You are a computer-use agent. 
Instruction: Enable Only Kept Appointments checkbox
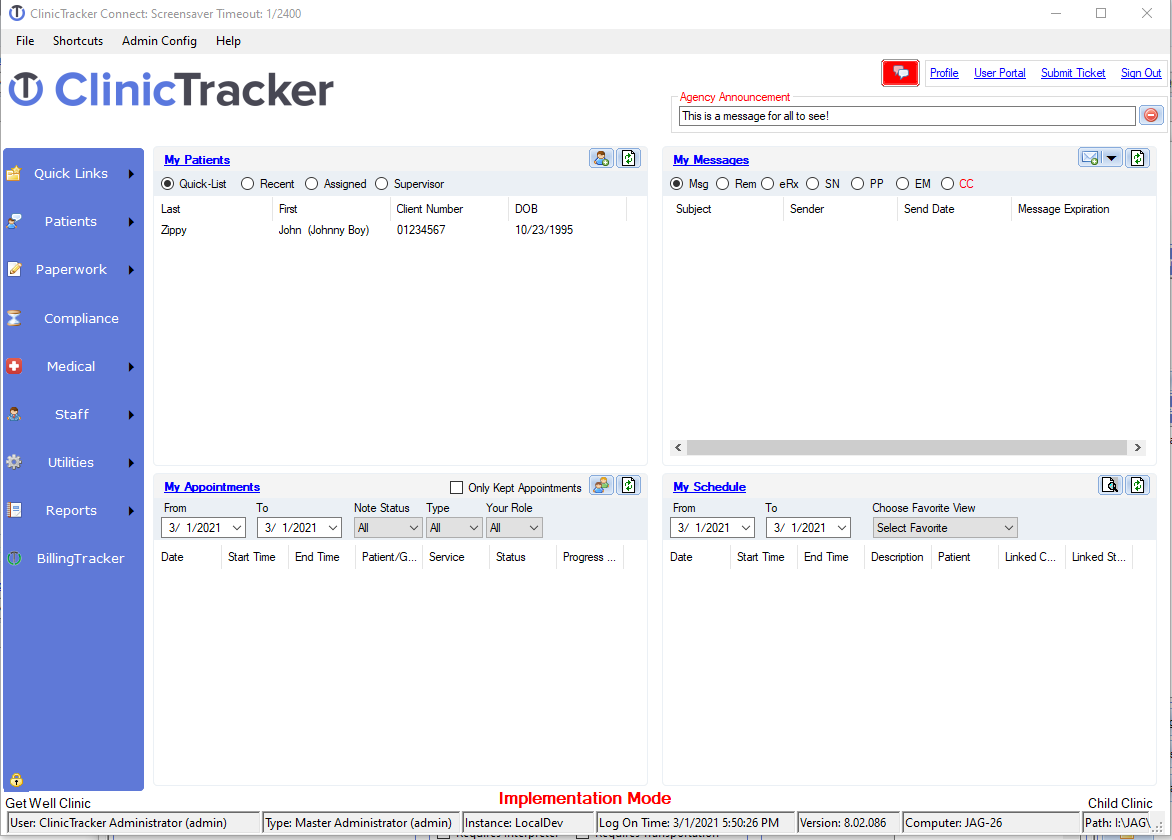(457, 487)
